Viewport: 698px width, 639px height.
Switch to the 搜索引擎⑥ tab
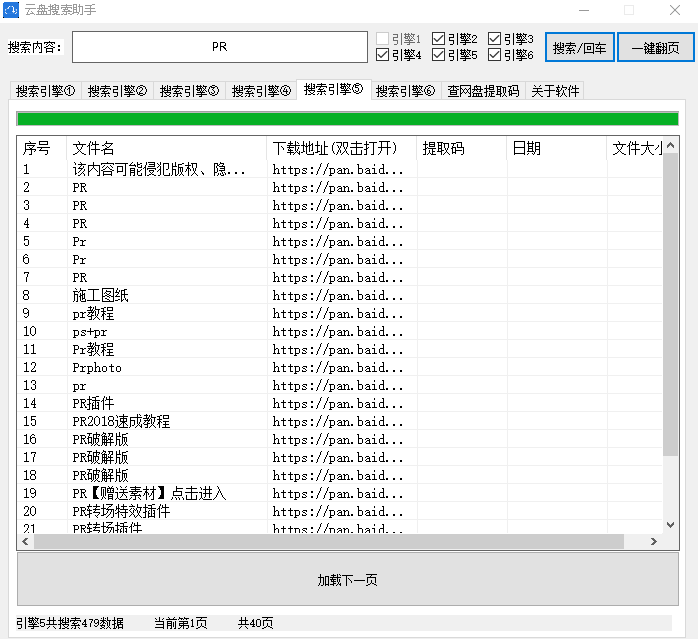click(406, 91)
